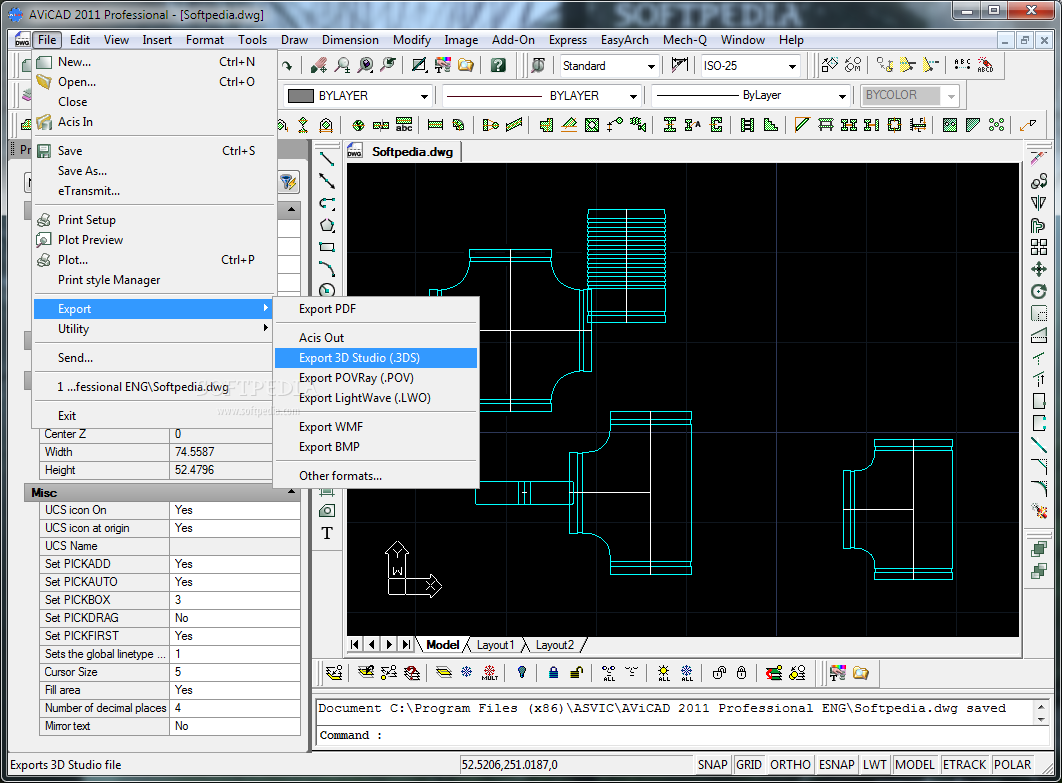Choose Export PDF from submenu

point(376,309)
